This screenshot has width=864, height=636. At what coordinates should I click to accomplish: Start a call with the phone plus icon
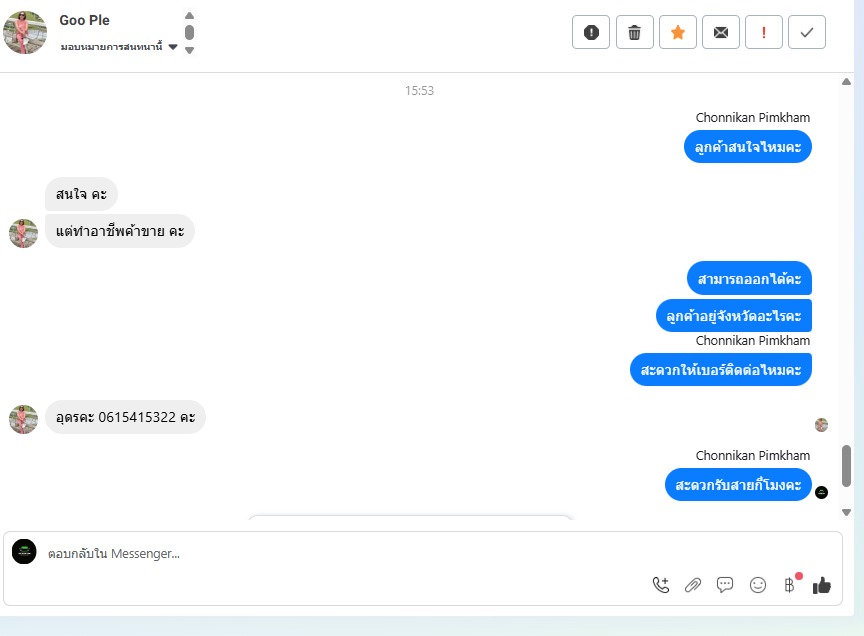tap(661, 585)
